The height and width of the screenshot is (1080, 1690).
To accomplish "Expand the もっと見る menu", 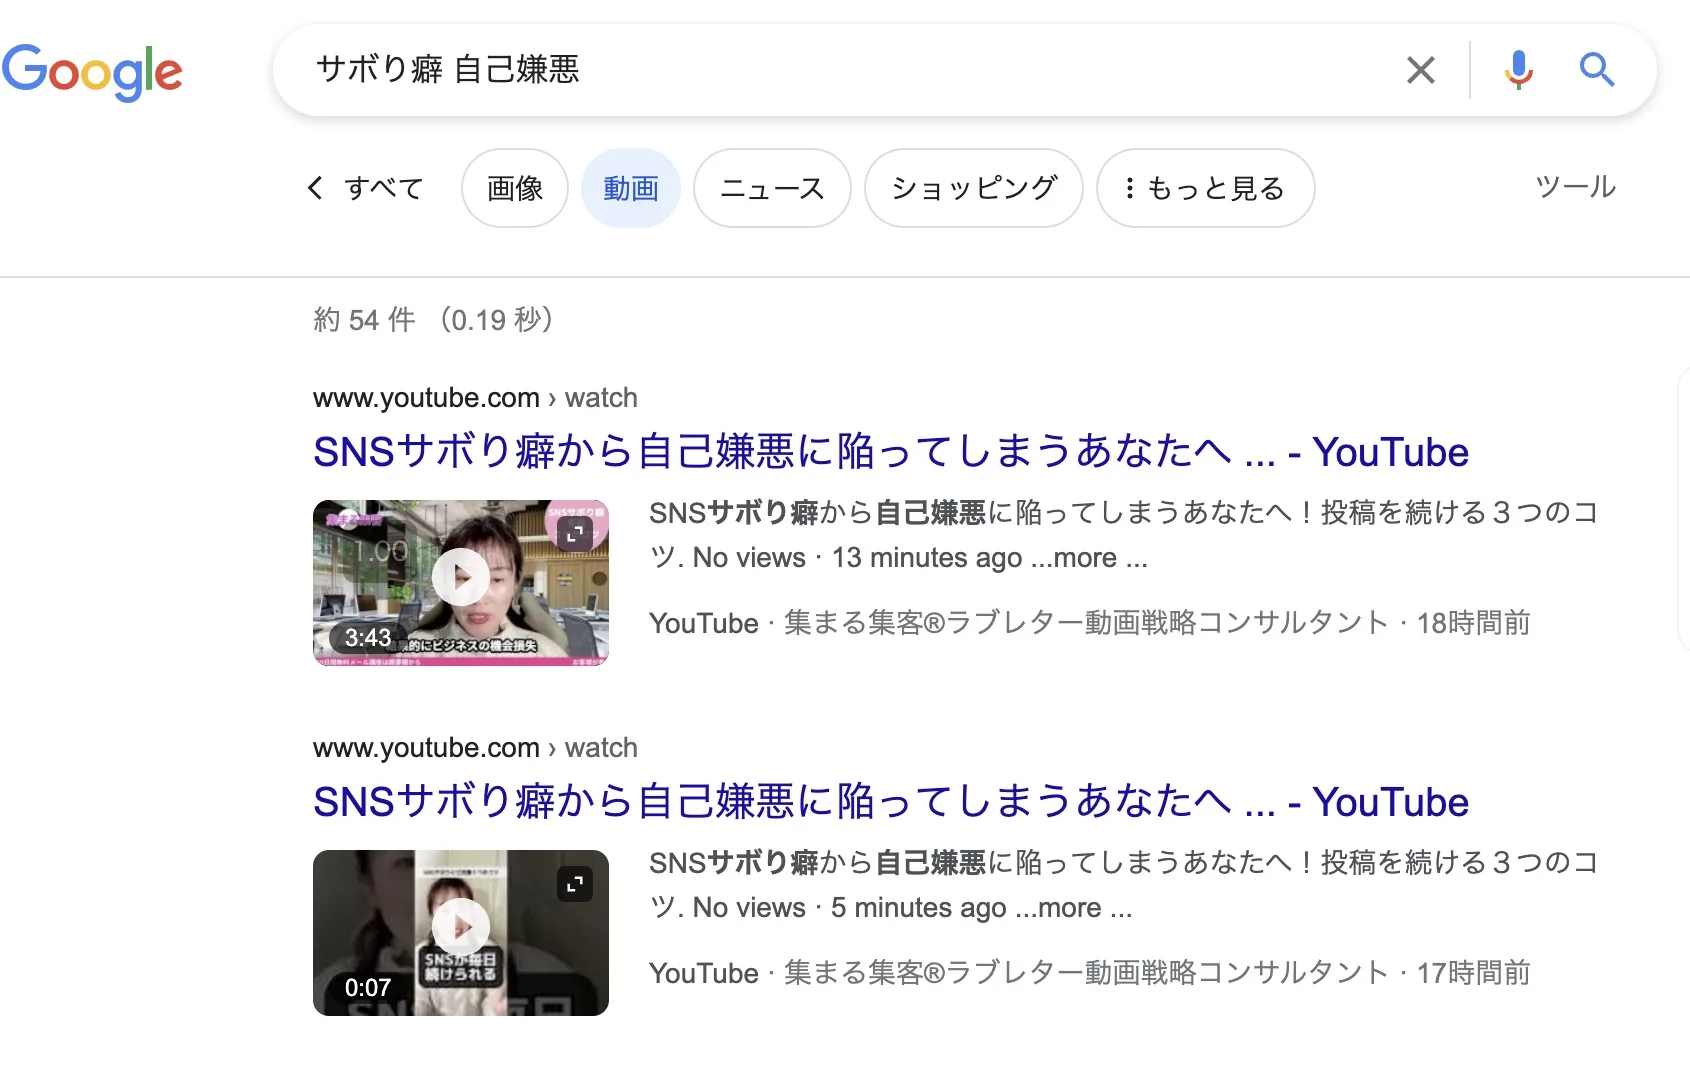I will point(1206,188).
